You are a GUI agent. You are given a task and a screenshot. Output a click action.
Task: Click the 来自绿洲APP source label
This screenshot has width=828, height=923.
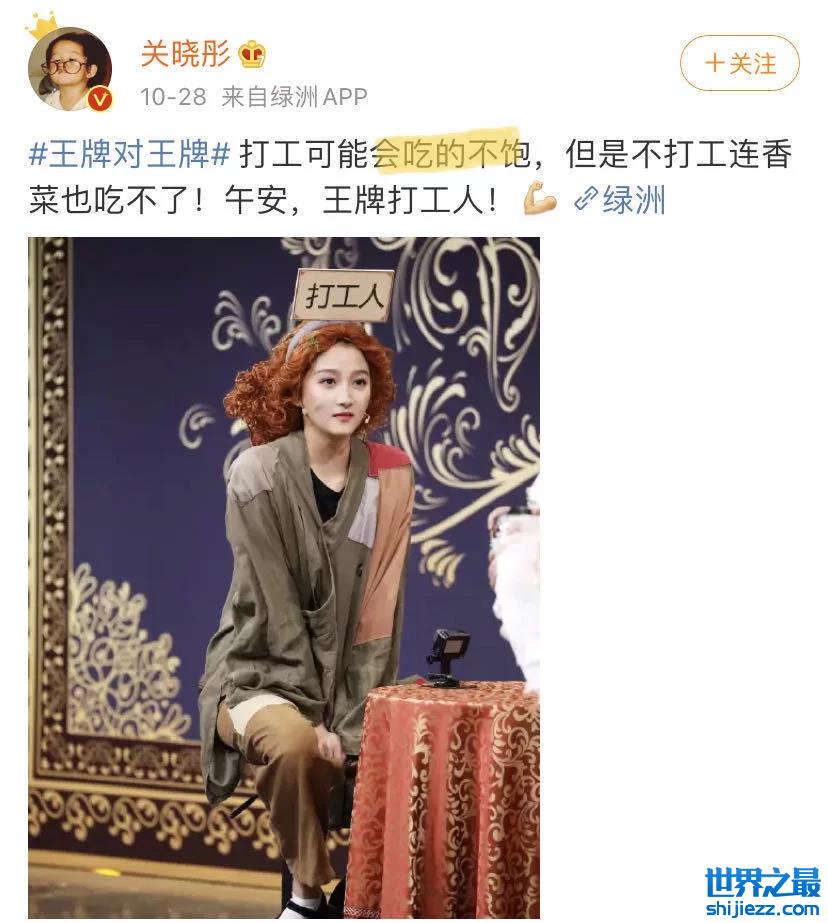294,97
